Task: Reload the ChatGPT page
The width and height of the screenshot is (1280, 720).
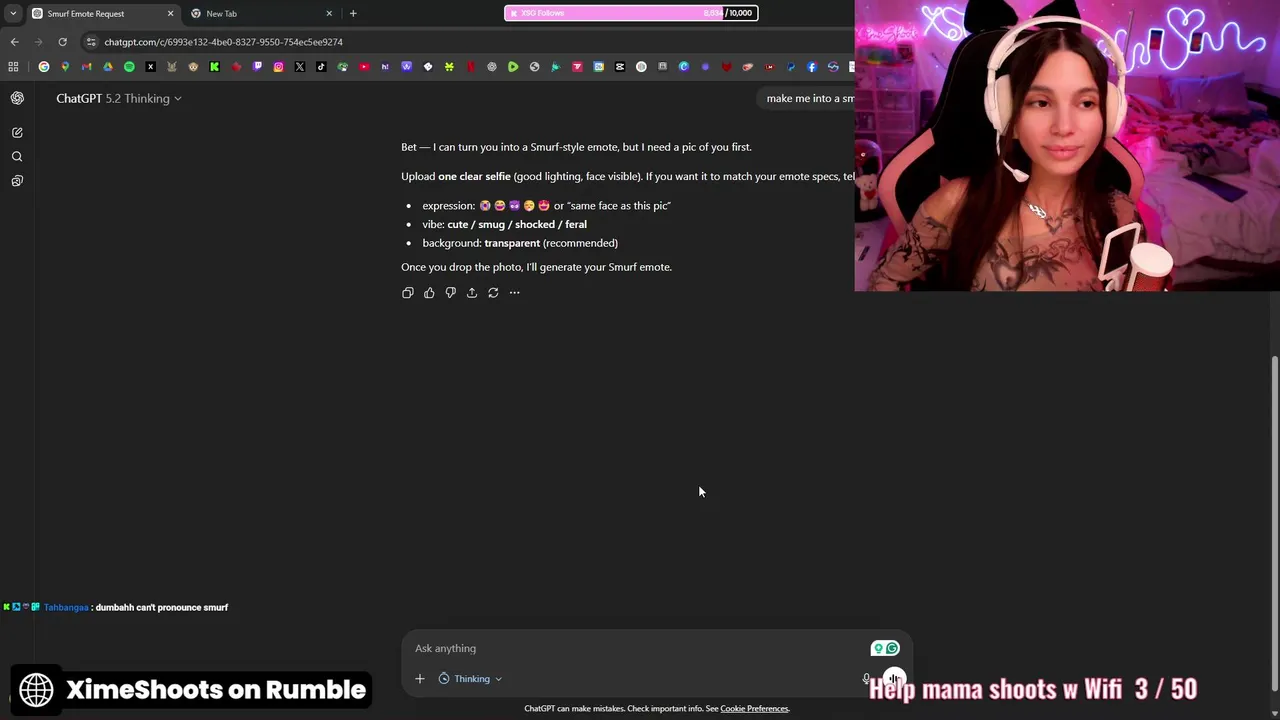Action: pyautogui.click(x=62, y=42)
